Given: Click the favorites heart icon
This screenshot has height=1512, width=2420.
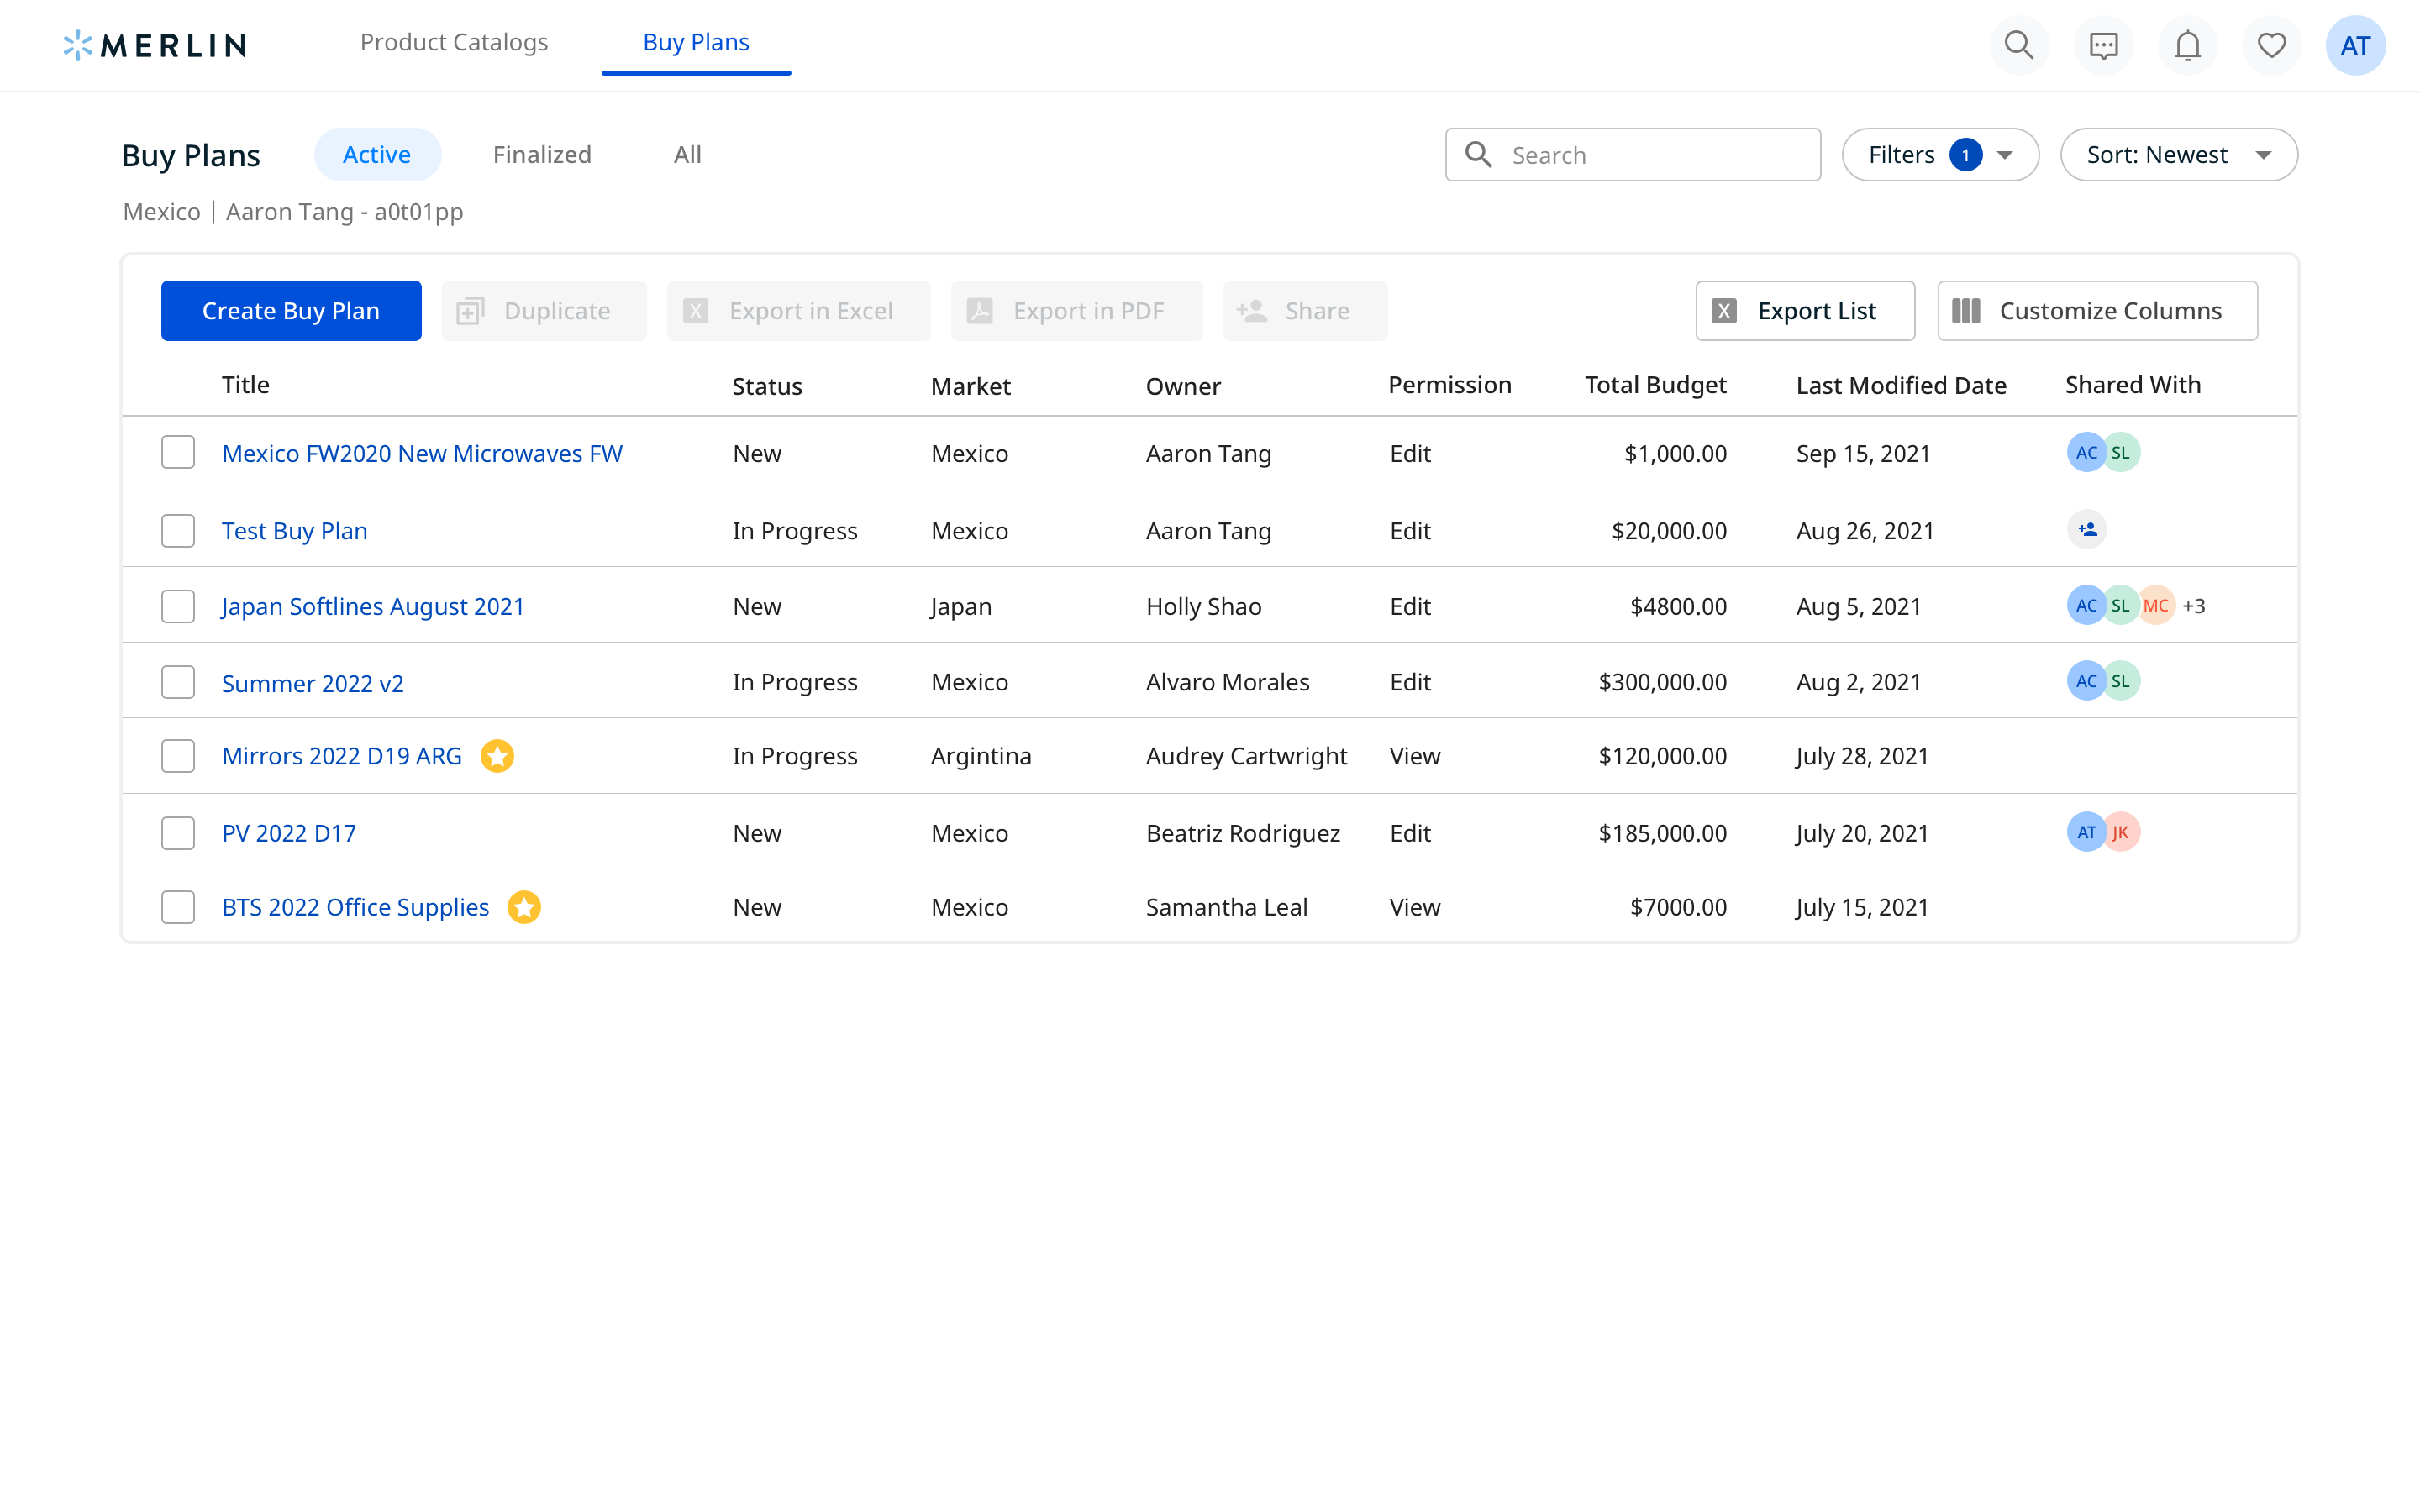Looking at the screenshot, I should (2271, 45).
